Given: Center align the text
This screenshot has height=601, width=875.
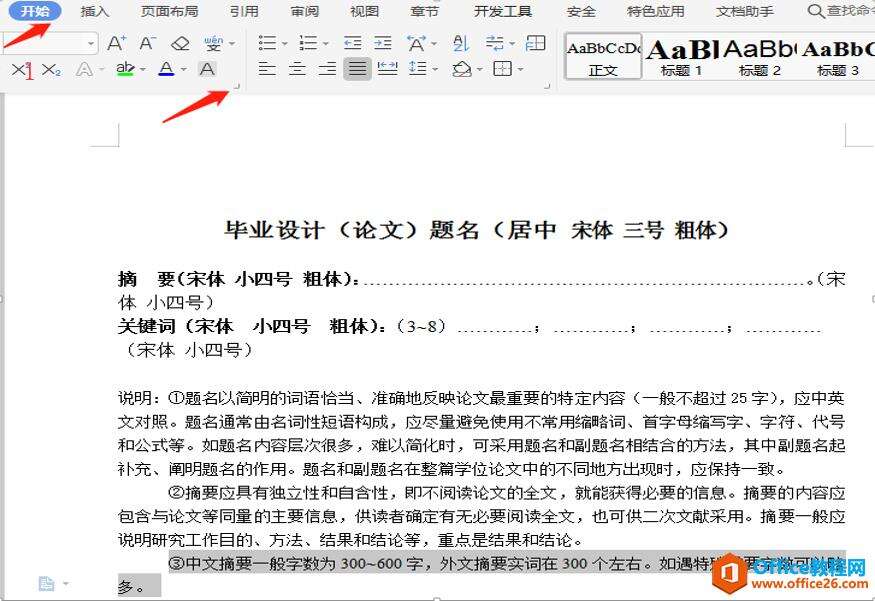Looking at the screenshot, I should click(297, 69).
